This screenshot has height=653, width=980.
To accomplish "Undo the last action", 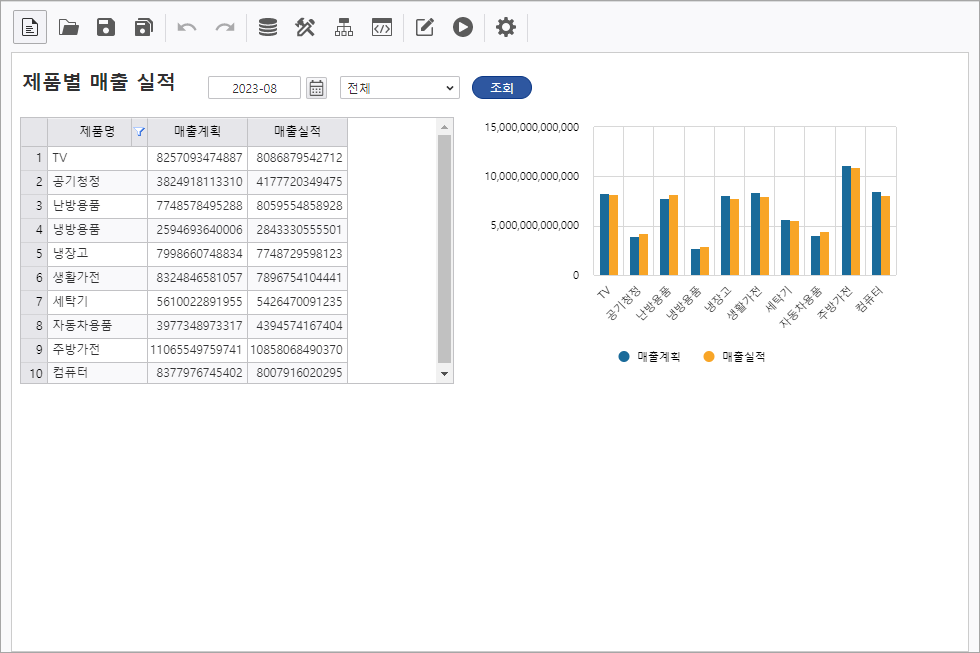I will point(187,27).
